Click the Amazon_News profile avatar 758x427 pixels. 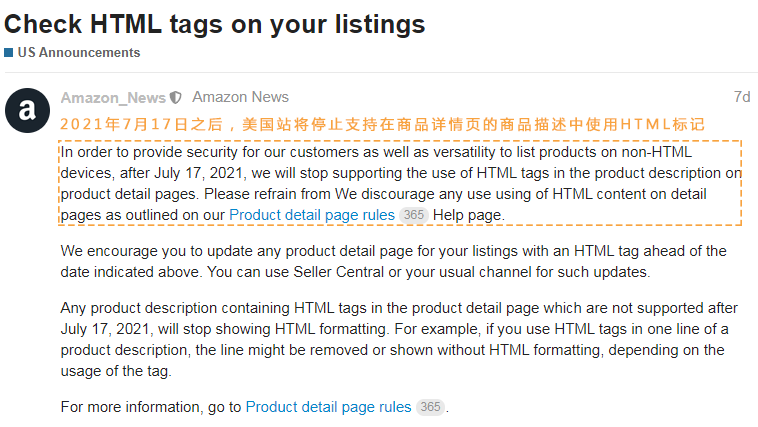(27, 109)
